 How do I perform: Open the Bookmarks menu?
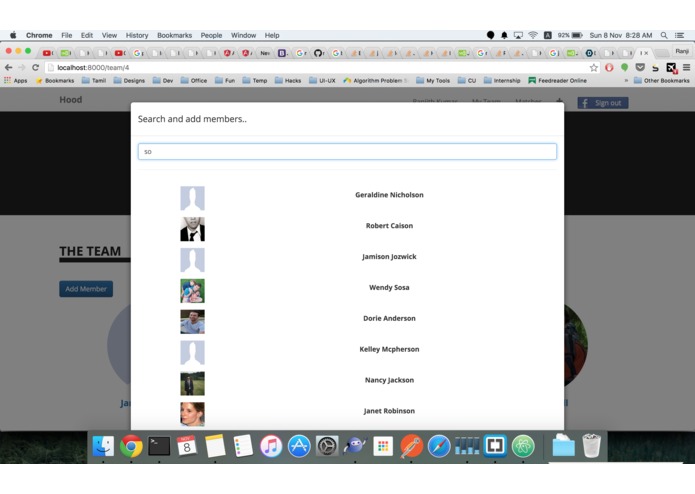click(175, 35)
